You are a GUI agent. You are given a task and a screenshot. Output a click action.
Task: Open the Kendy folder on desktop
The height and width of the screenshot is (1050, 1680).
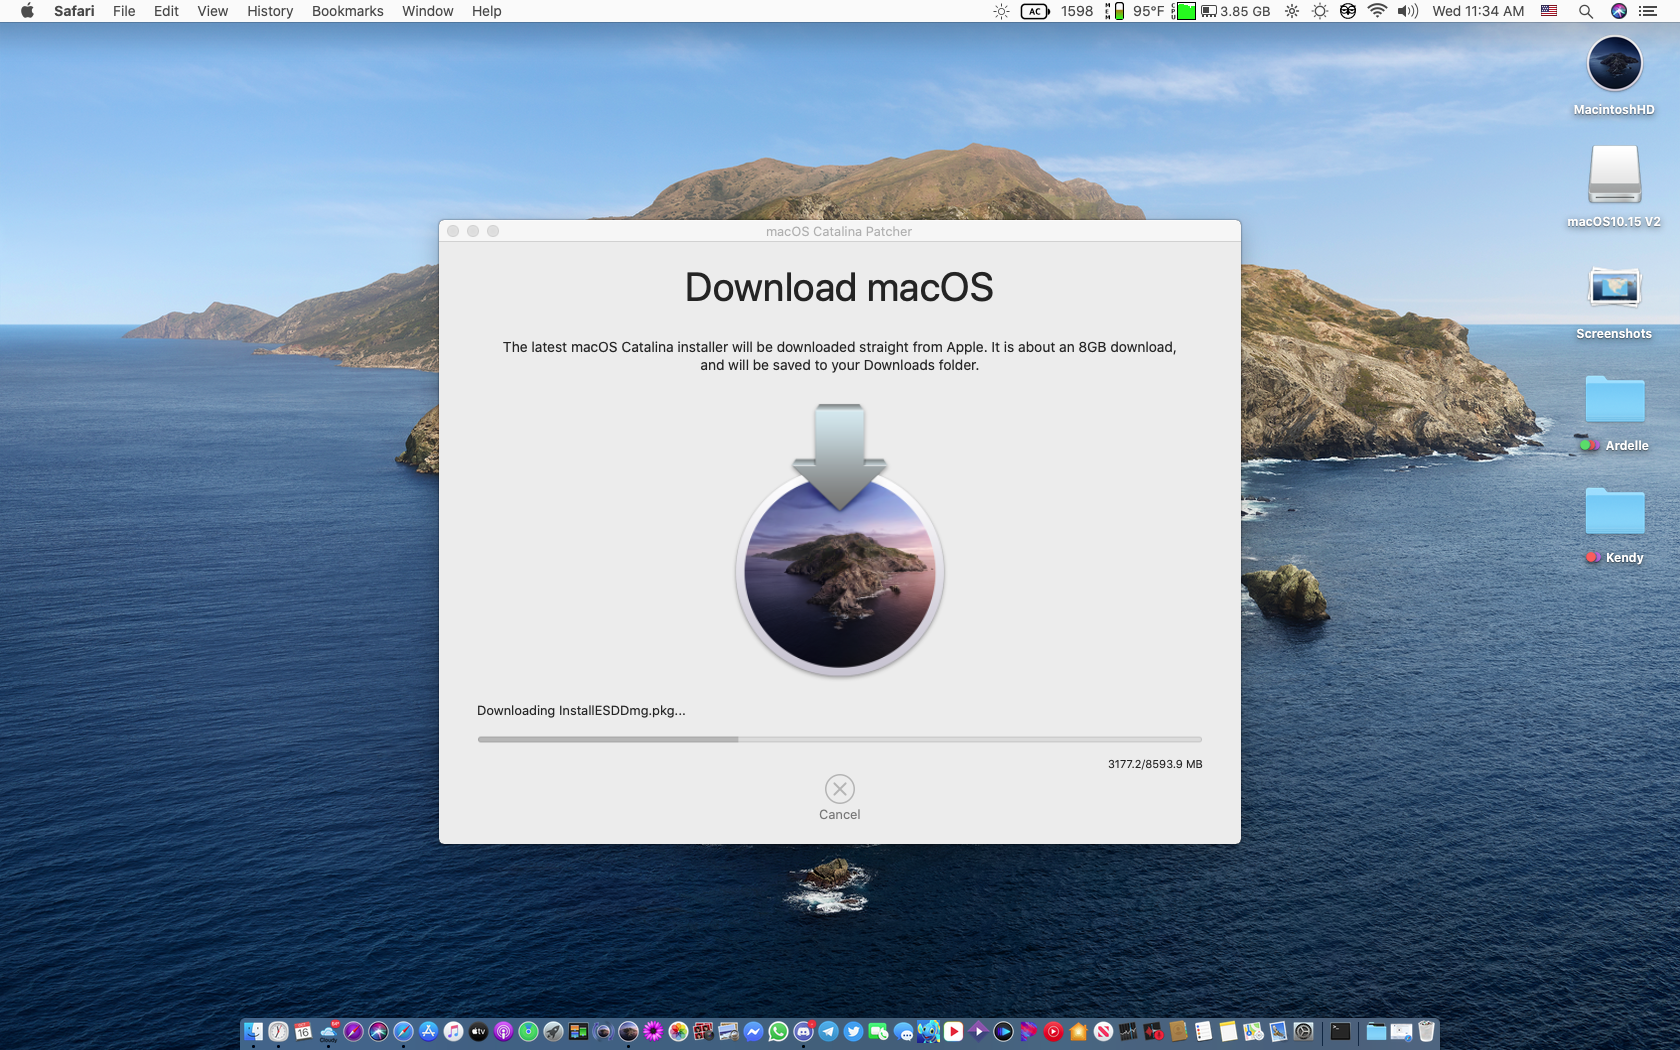tap(1614, 523)
